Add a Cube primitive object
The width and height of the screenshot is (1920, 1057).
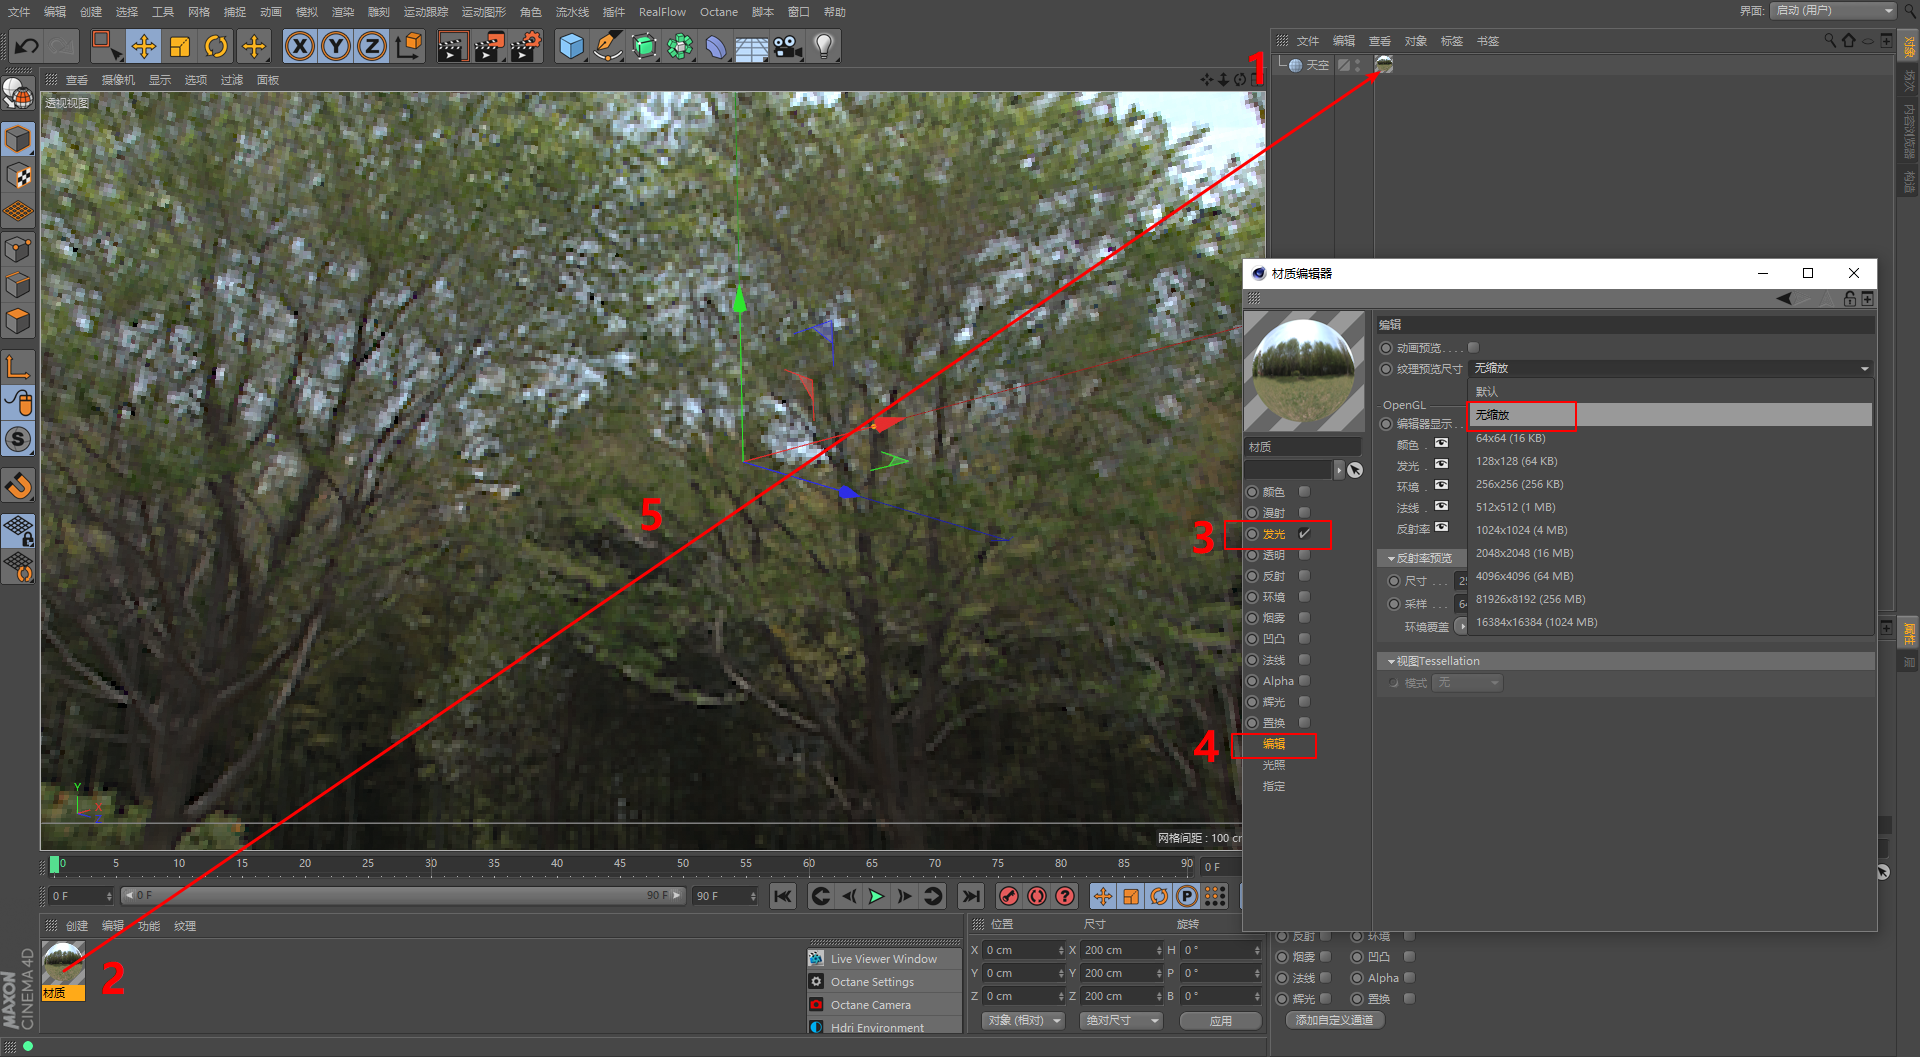point(572,46)
